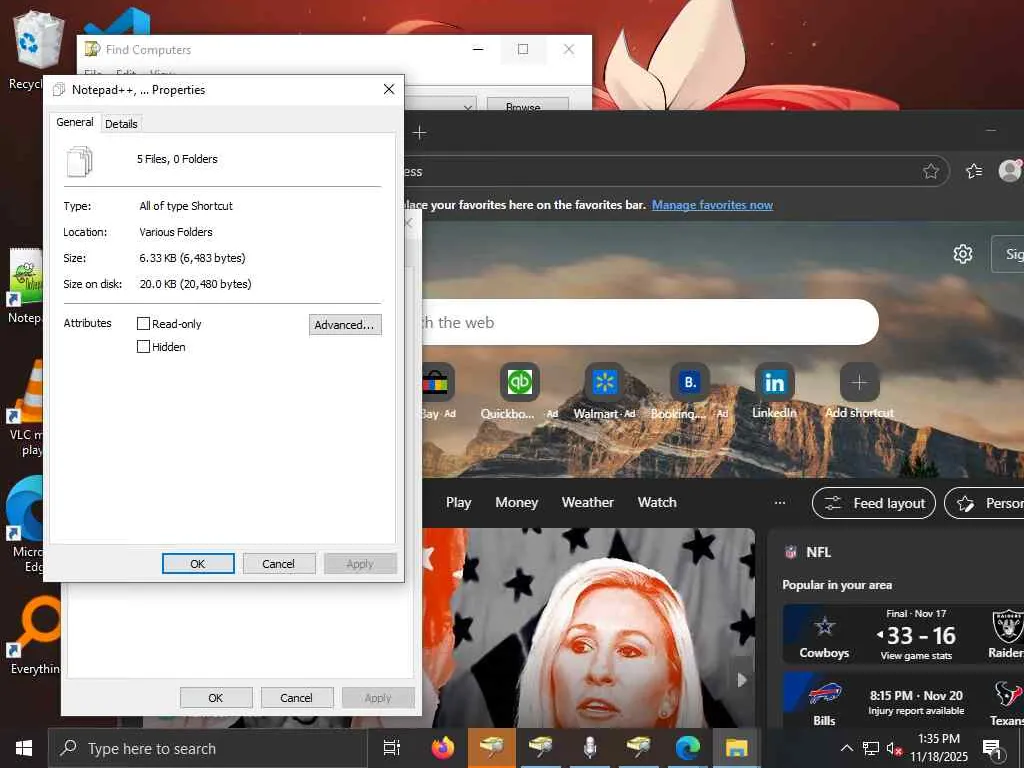Open the Watch feed tab
The width and height of the screenshot is (1024, 768).
coord(657,503)
